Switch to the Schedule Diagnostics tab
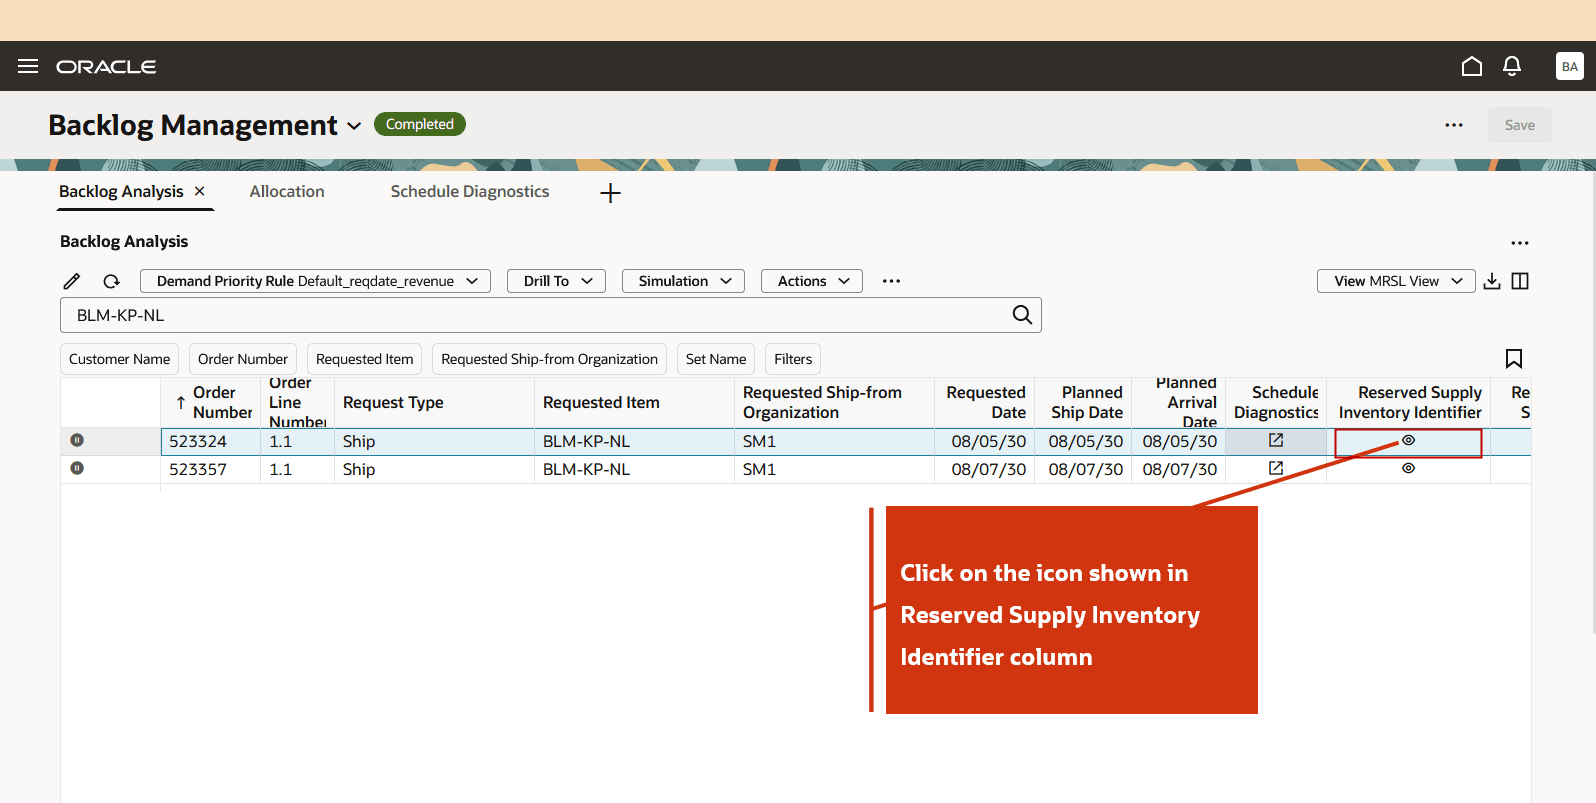Screen dimensions: 1596x803 tap(470, 191)
